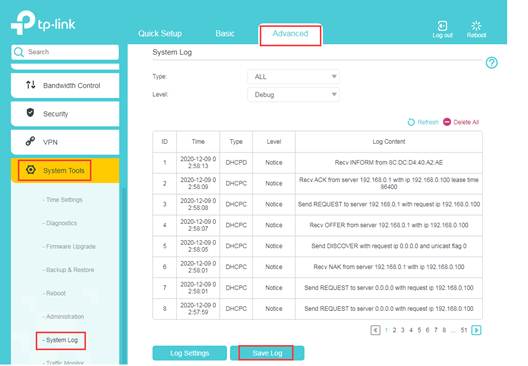Image resolution: width=528 pixels, height=366 pixels.
Task: Click in the Search input field
Action: tap(65, 52)
